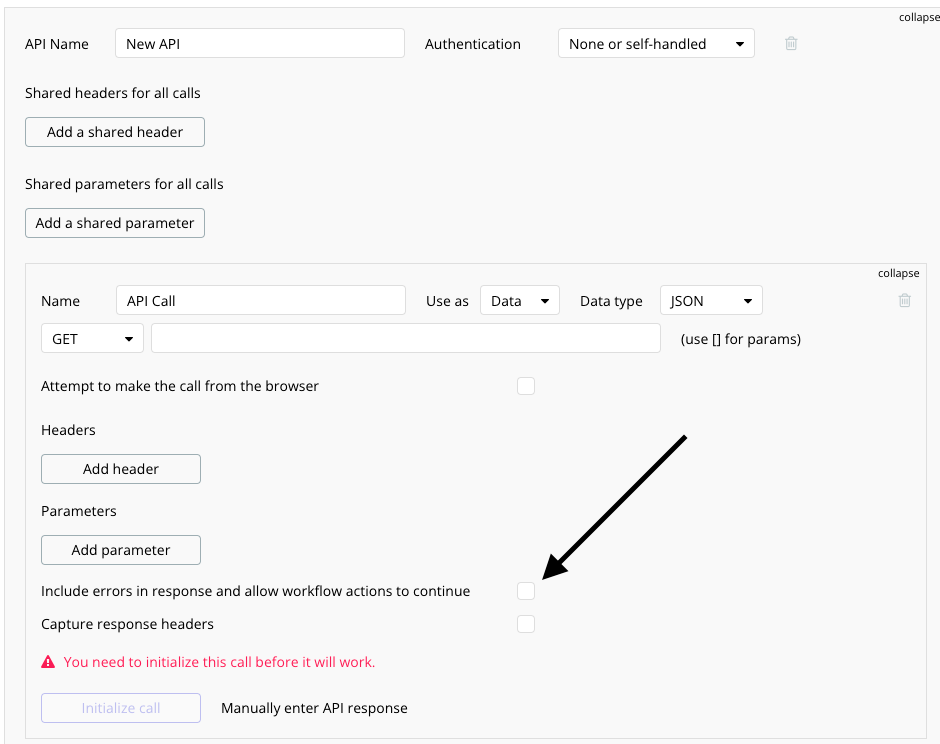
Task: Click the Add parameter button
Action: [120, 550]
